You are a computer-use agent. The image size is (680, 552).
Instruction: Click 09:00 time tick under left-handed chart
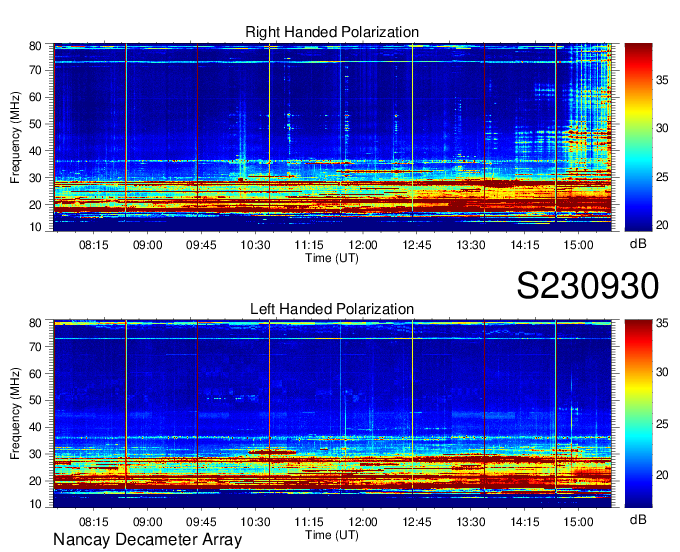click(147, 522)
